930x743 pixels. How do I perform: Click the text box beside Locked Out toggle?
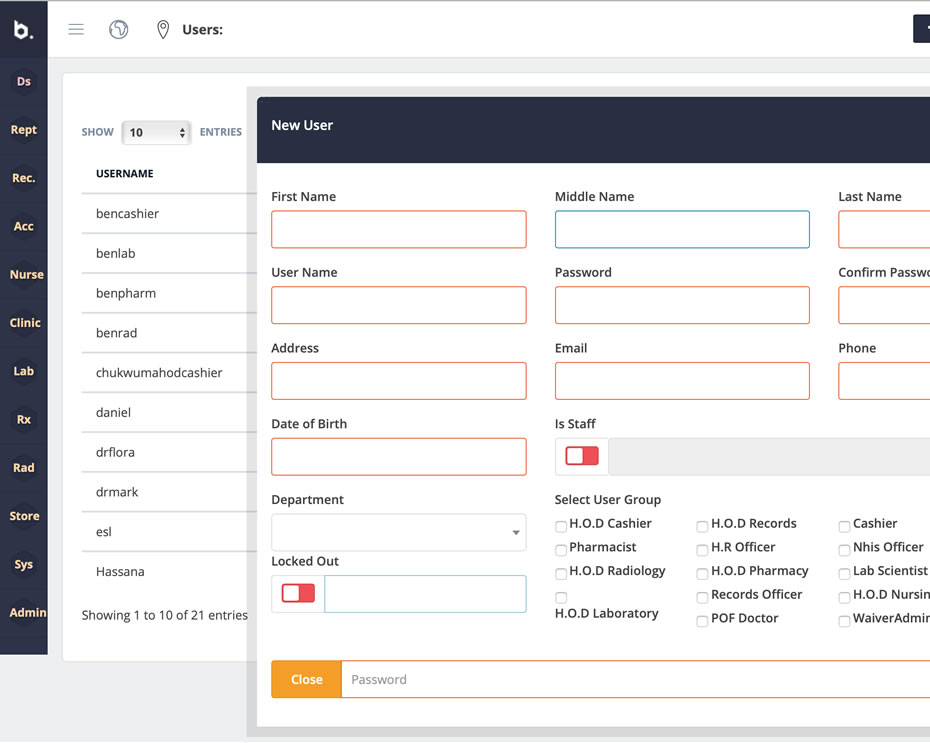[x=425, y=594]
